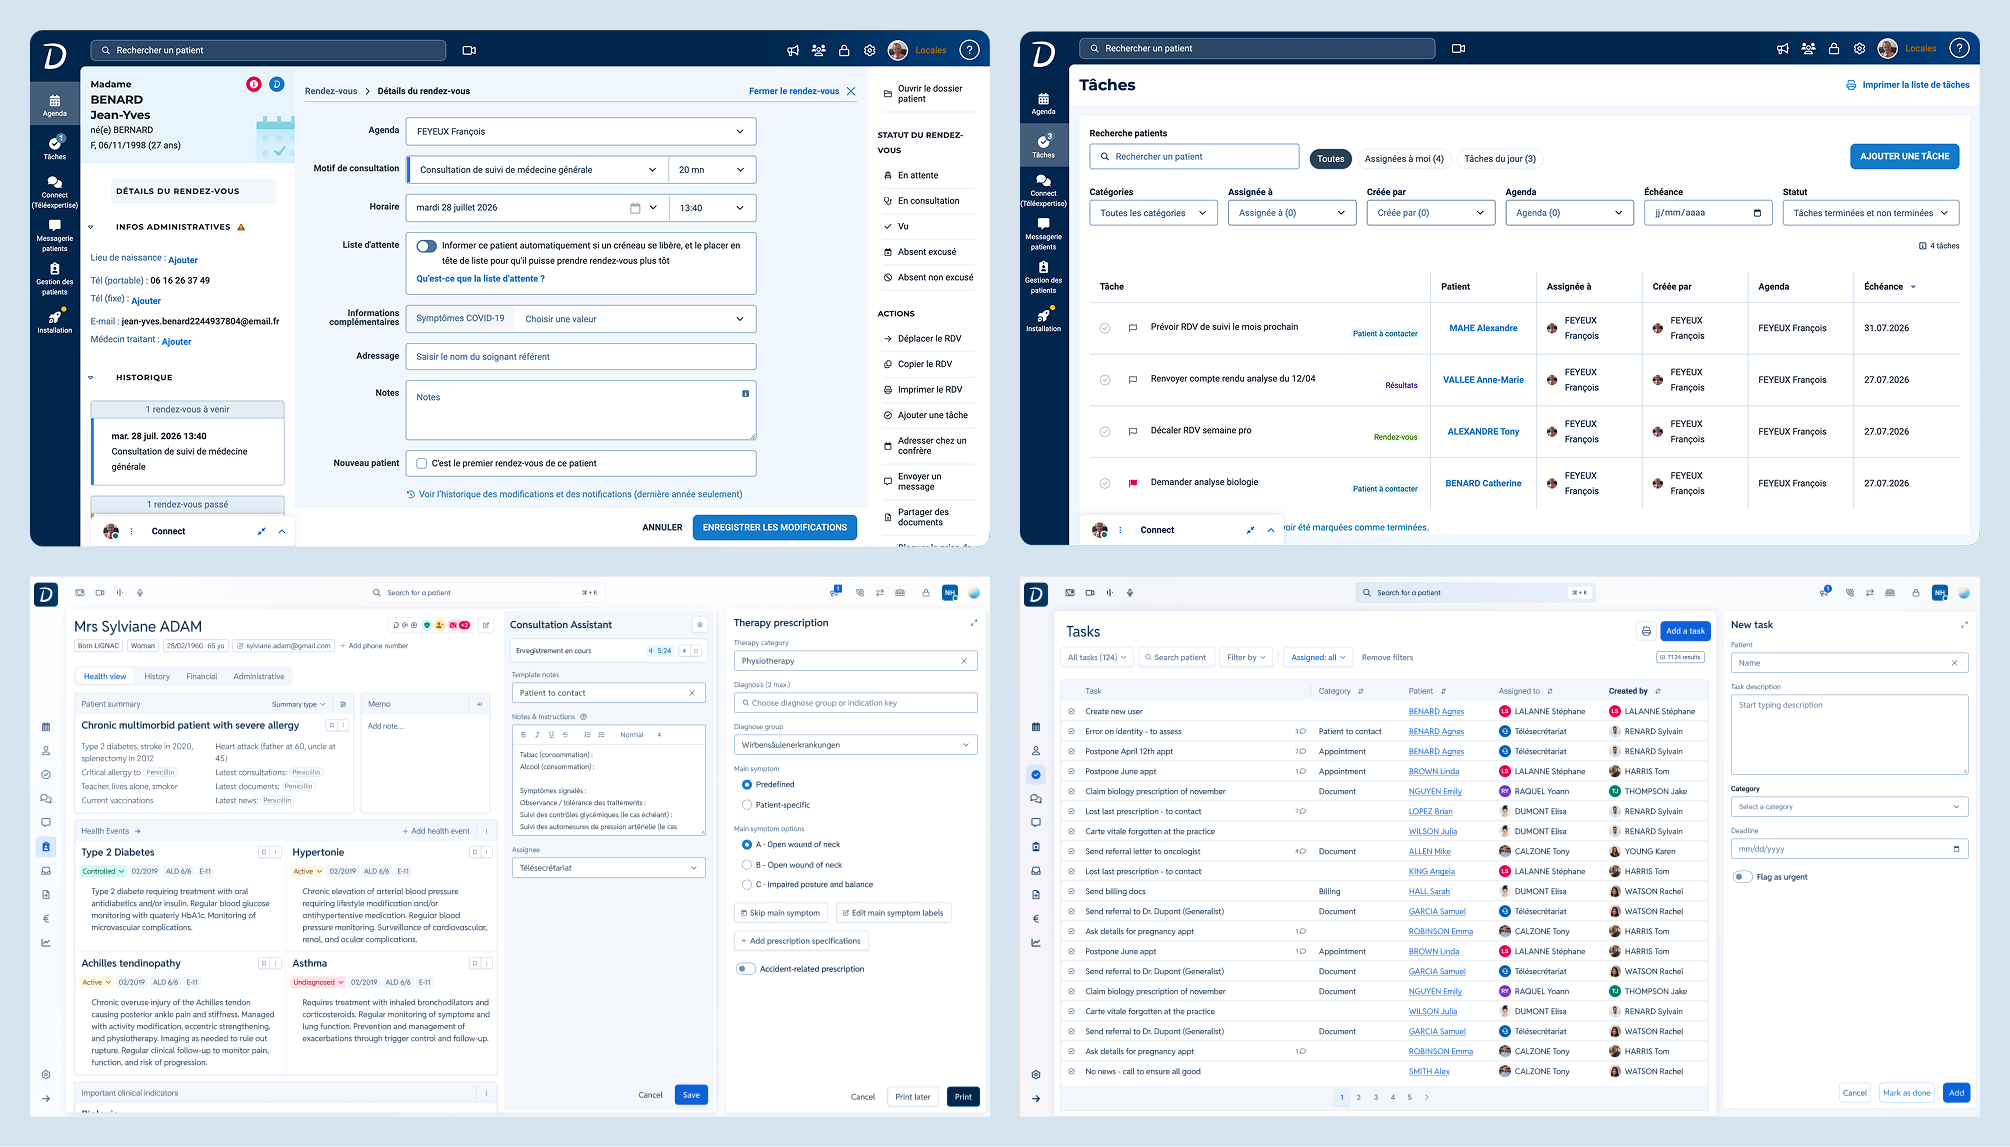The width and height of the screenshot is (2010, 1147).
Task: Open the settings gear in the Tâches window header
Action: pos(1859,48)
